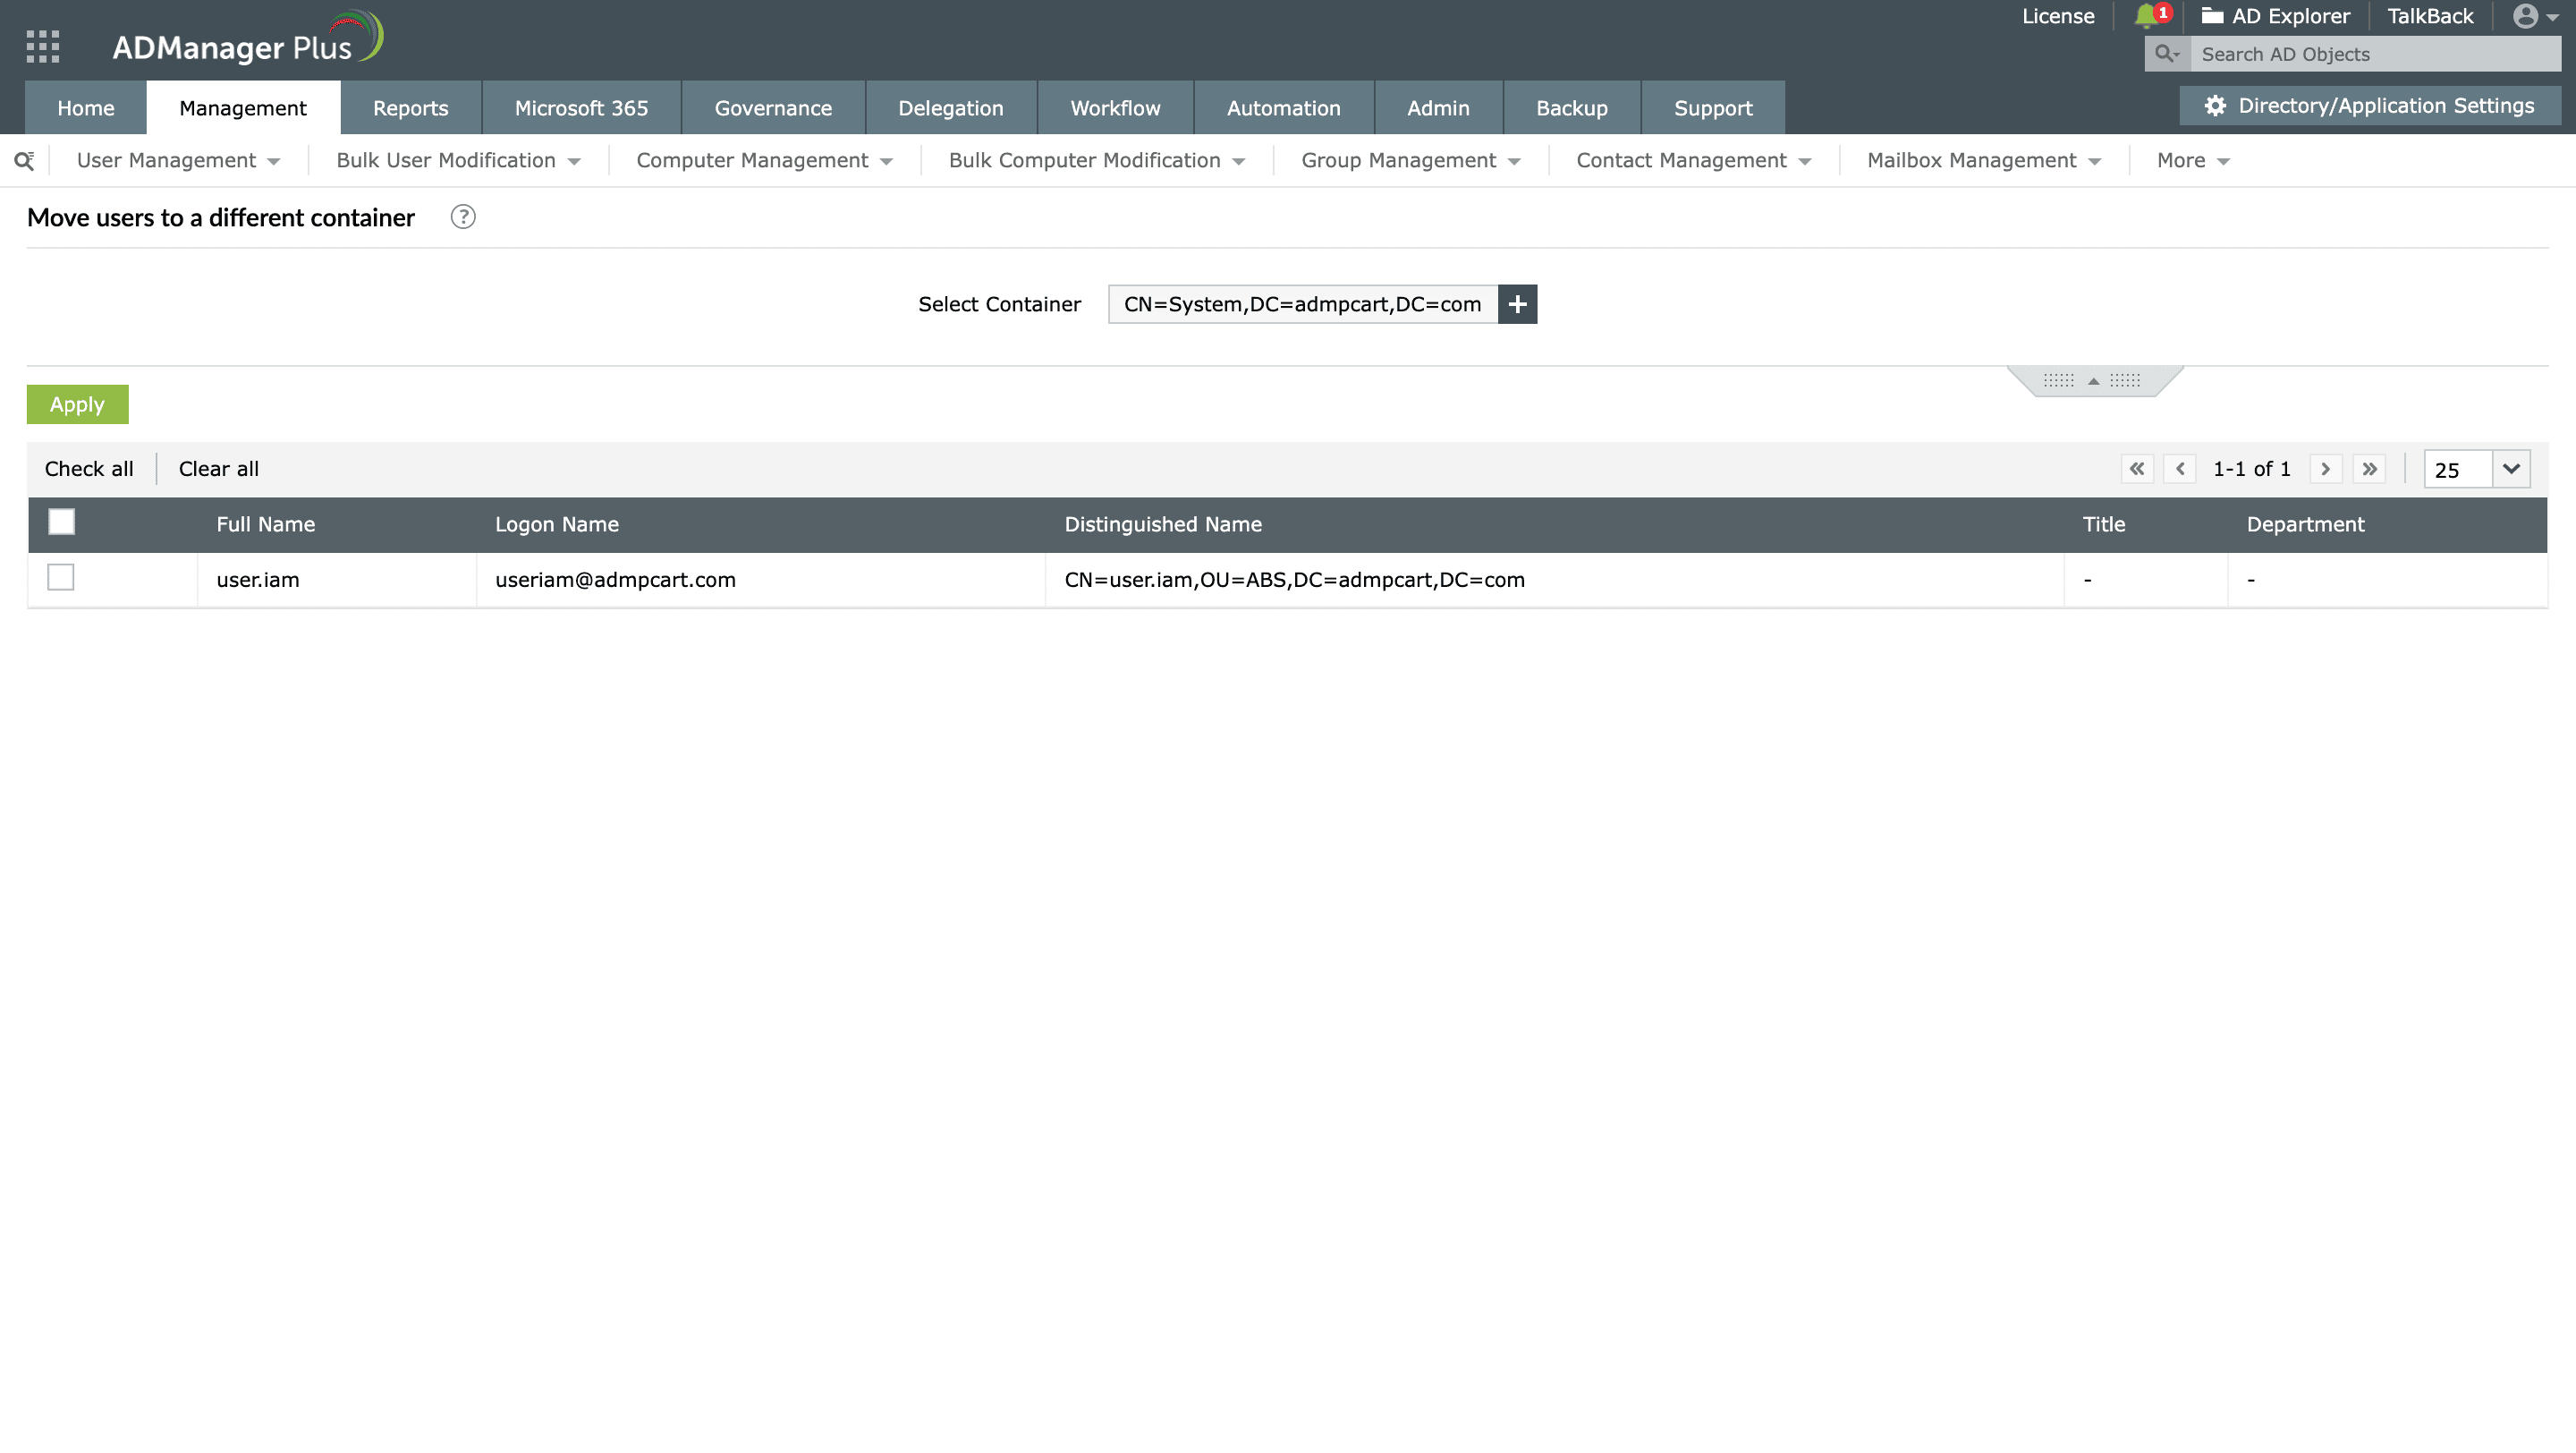Click the Title column header
The image size is (2576, 1453).
coord(2103,524)
